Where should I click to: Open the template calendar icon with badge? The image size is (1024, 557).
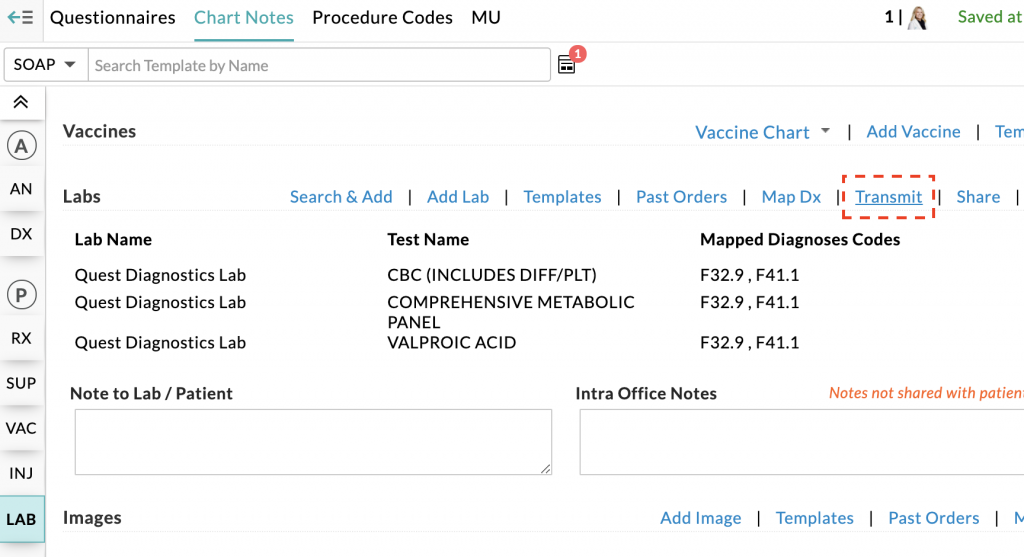click(x=567, y=65)
